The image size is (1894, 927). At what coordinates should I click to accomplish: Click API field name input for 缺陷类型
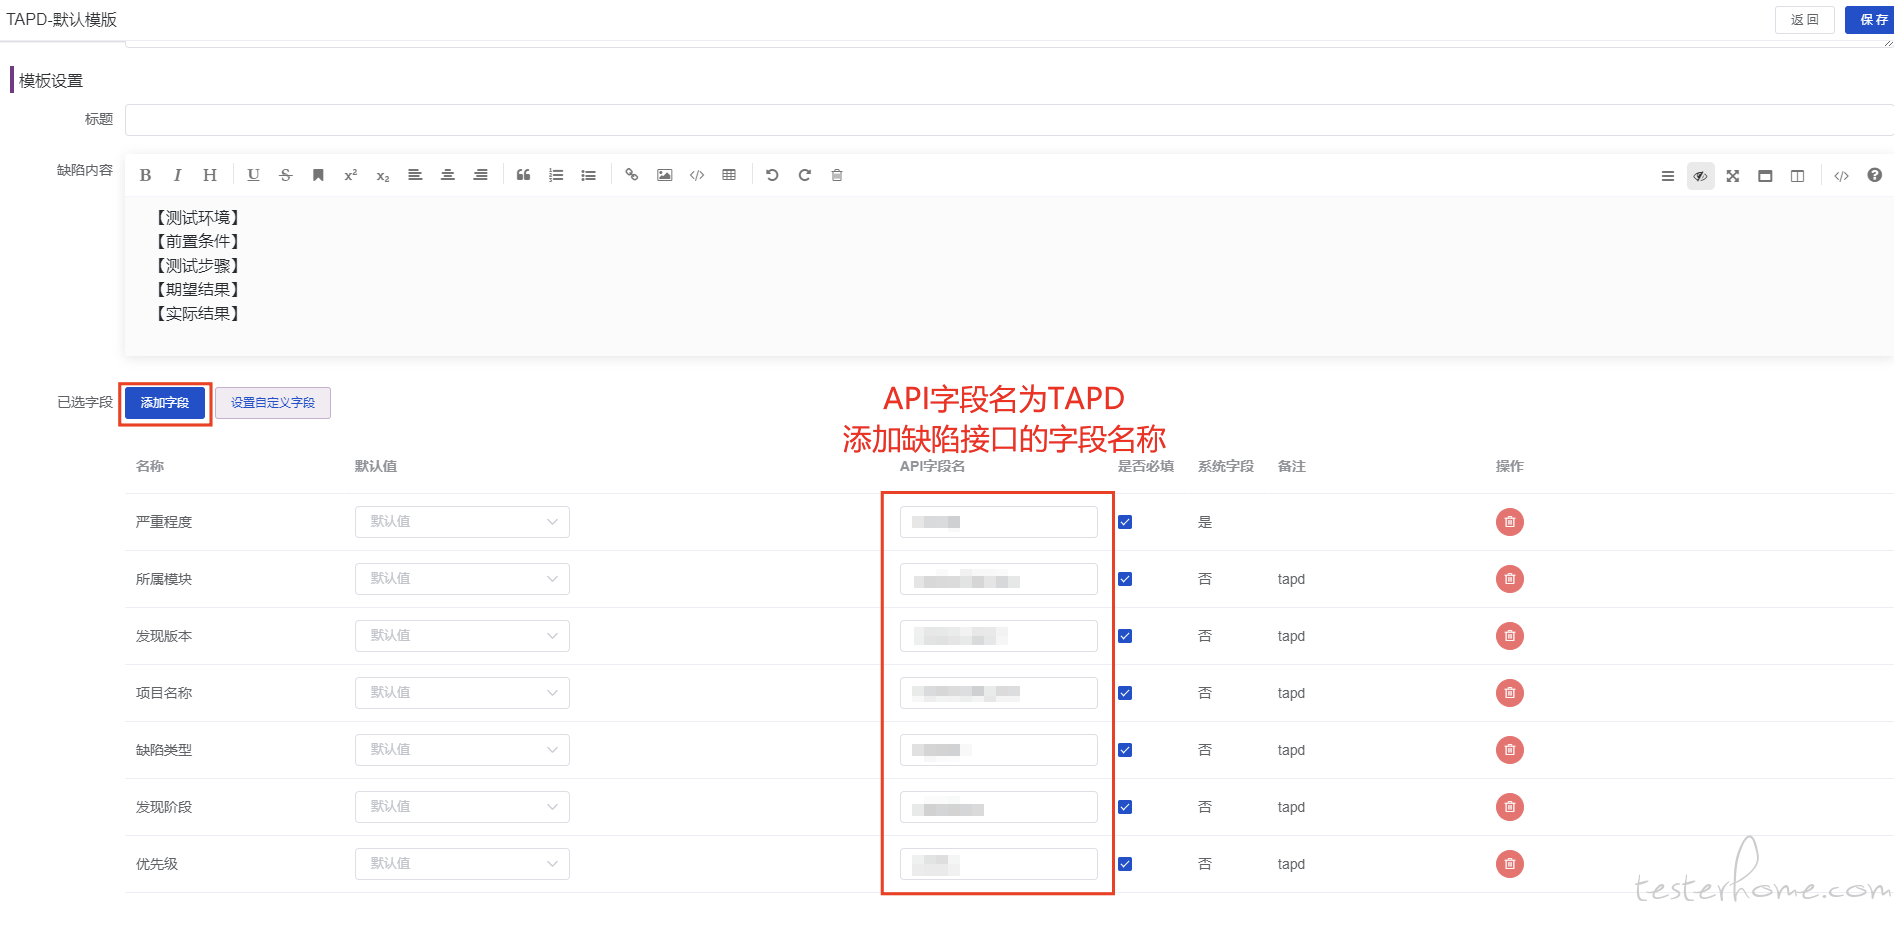998,750
